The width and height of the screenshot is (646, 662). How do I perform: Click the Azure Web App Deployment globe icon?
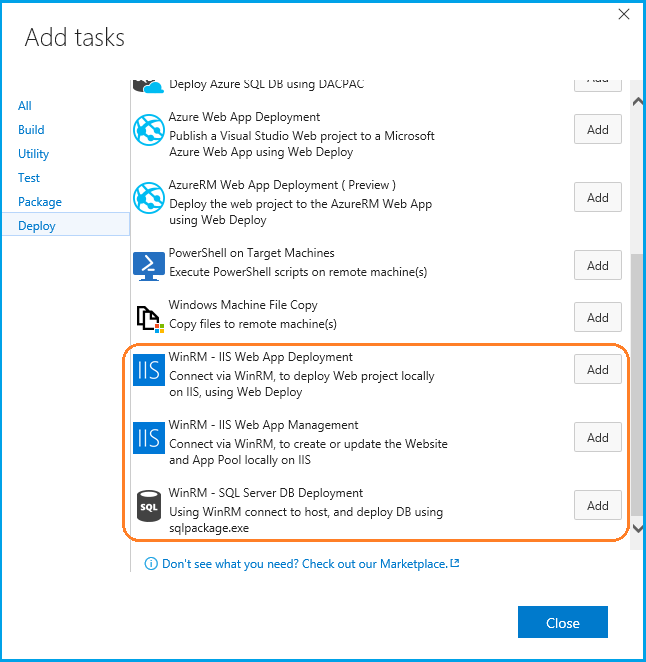149,130
